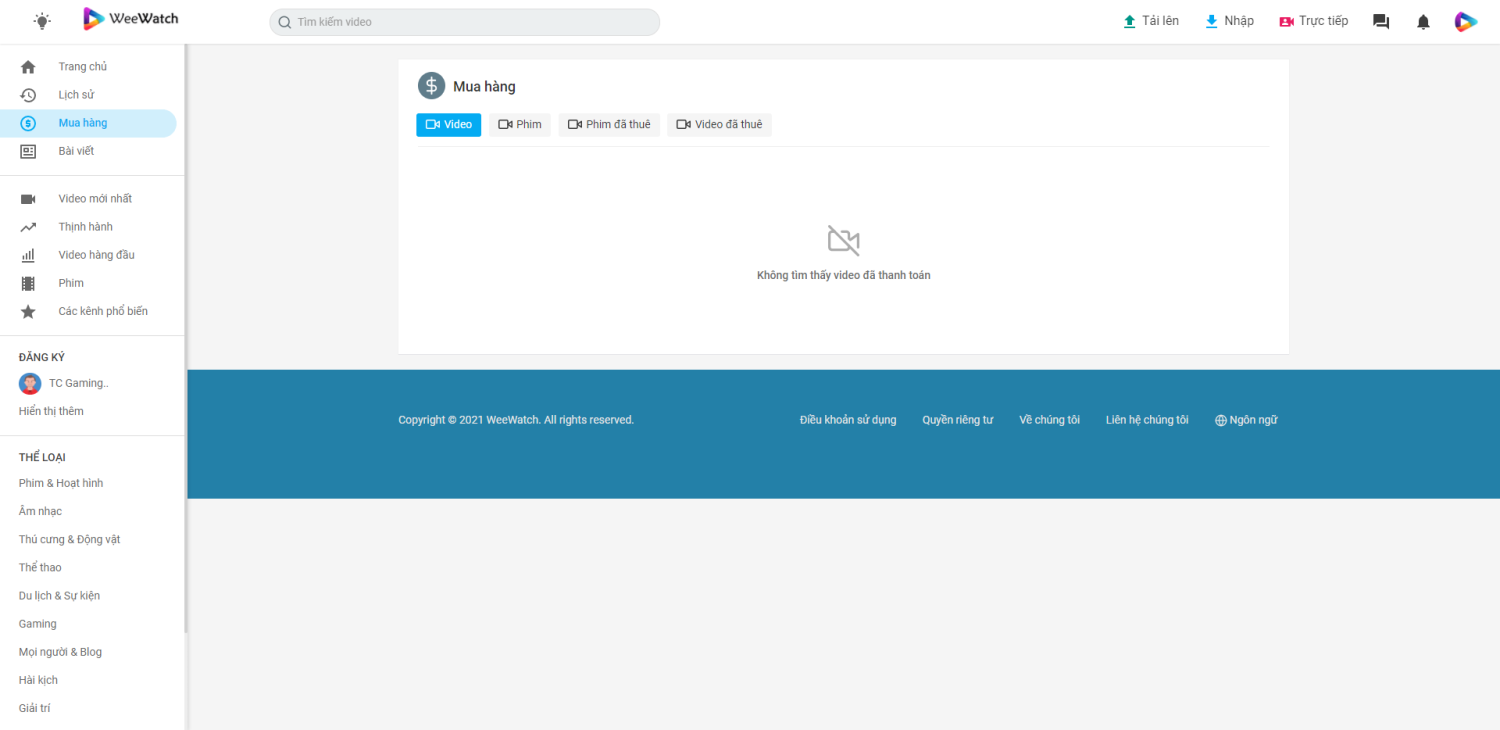Open Lịch sử history page
This screenshot has width=1500, height=730.
tap(76, 95)
